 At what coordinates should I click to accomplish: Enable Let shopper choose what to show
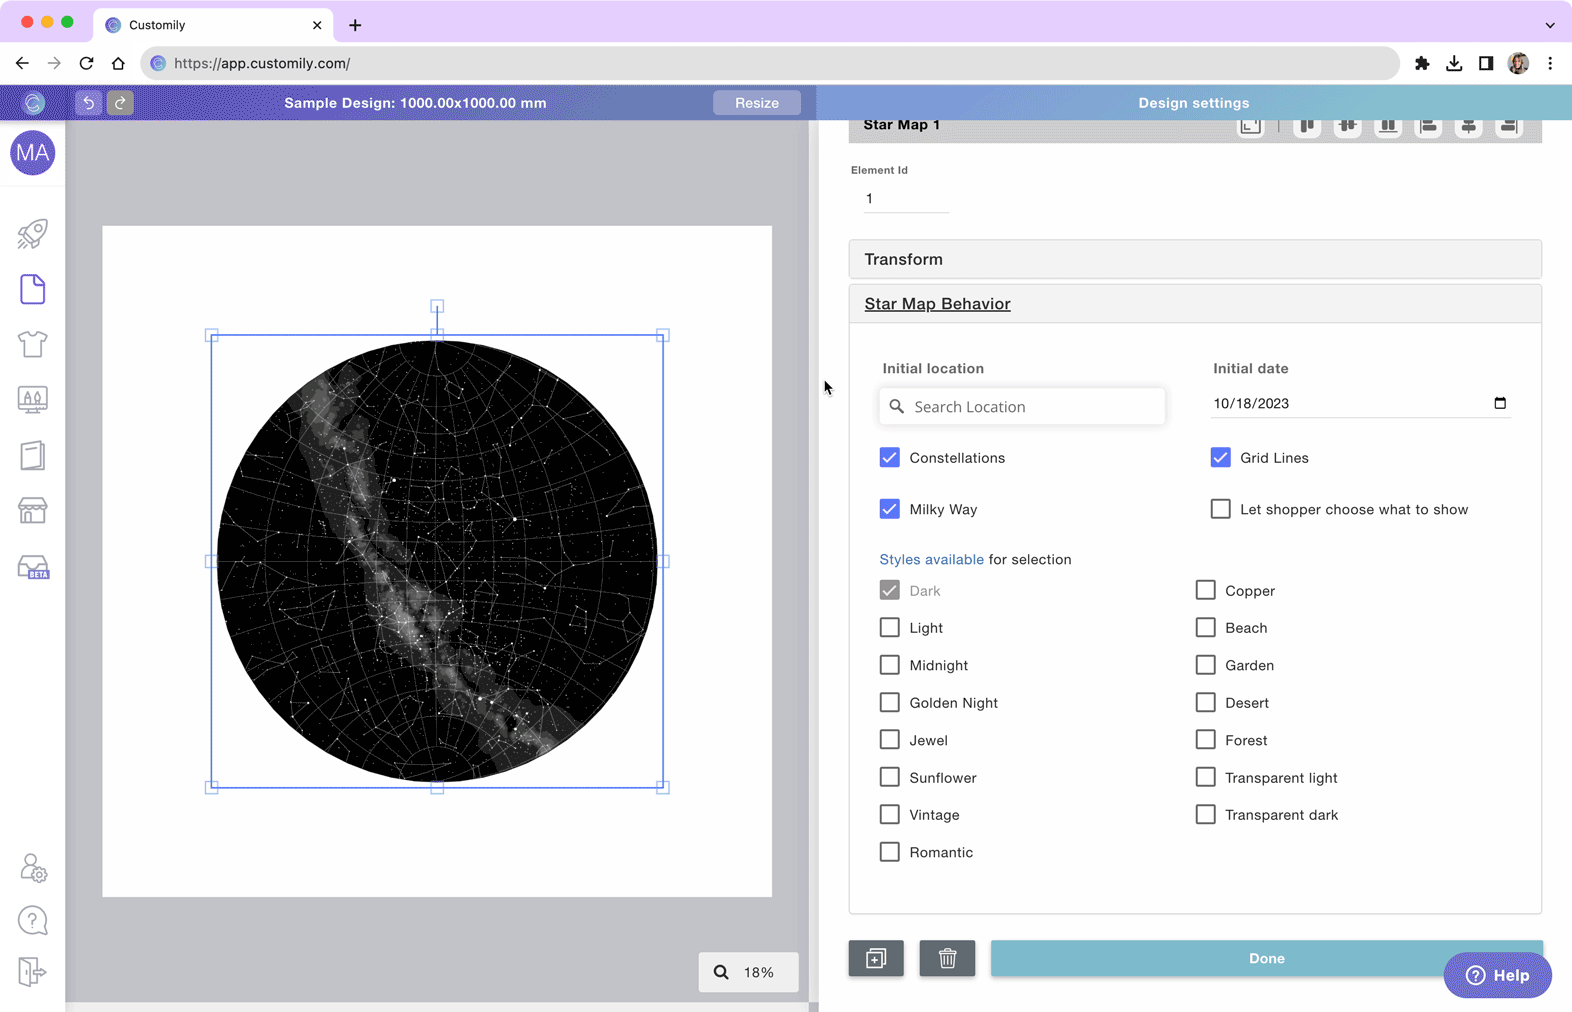(1220, 509)
